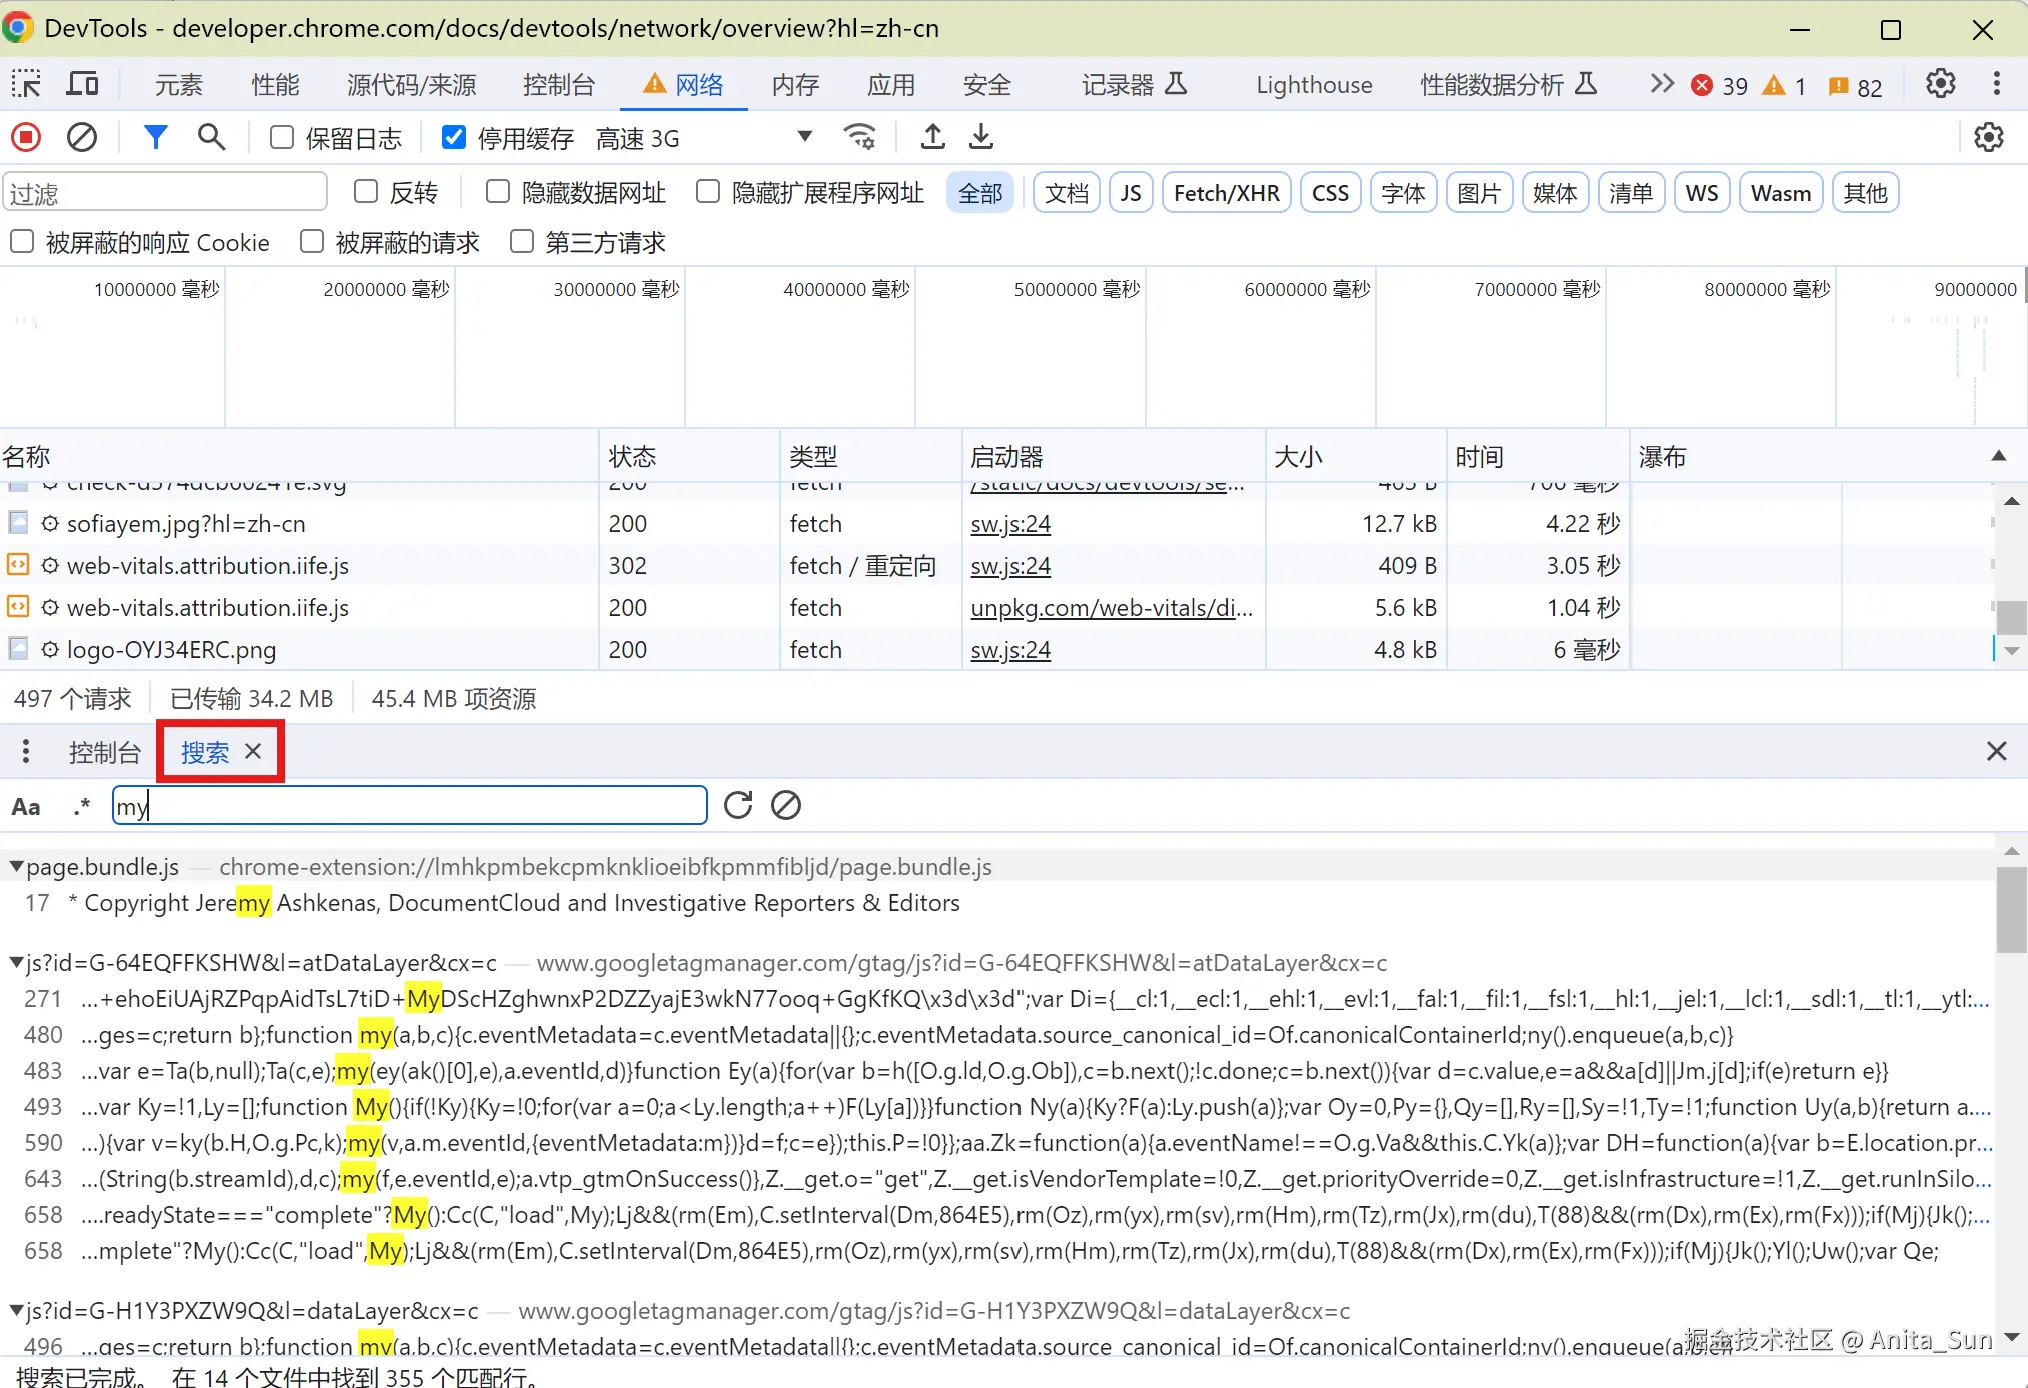Click the export HAR download icon

981,137
